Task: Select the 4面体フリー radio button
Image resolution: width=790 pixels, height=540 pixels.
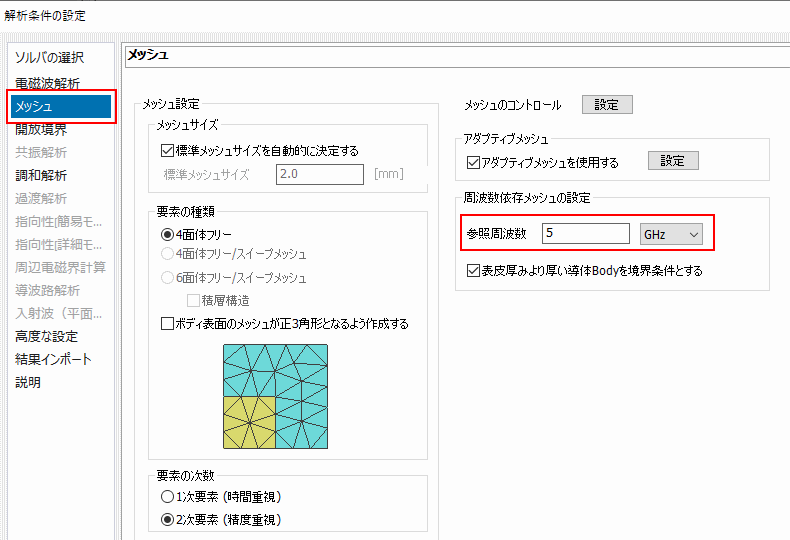Action: (168, 234)
